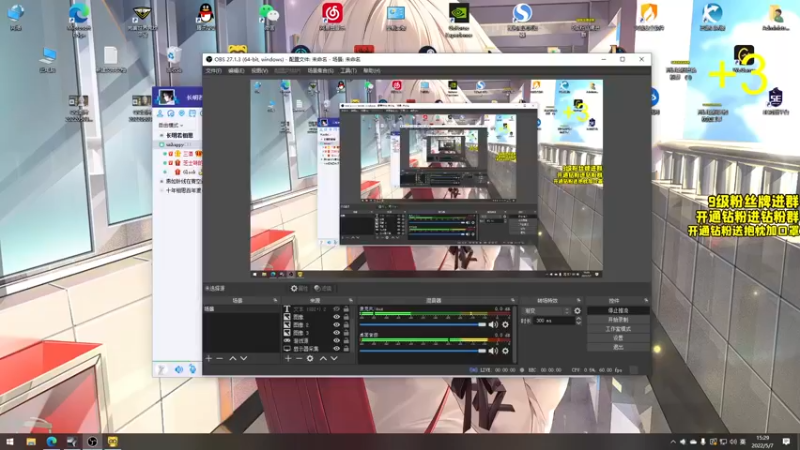Open the QQ penguin desktop icon
Image resolution: width=800 pixels, height=450 pixels.
pyautogui.click(x=205, y=16)
